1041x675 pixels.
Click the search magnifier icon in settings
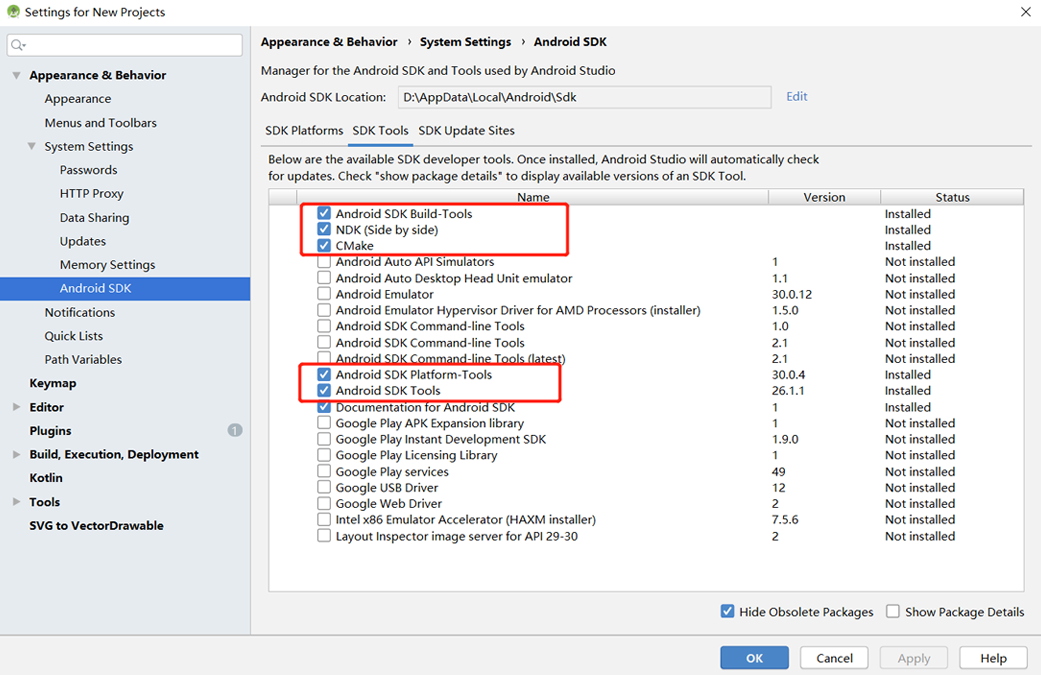pyautogui.click(x=18, y=45)
